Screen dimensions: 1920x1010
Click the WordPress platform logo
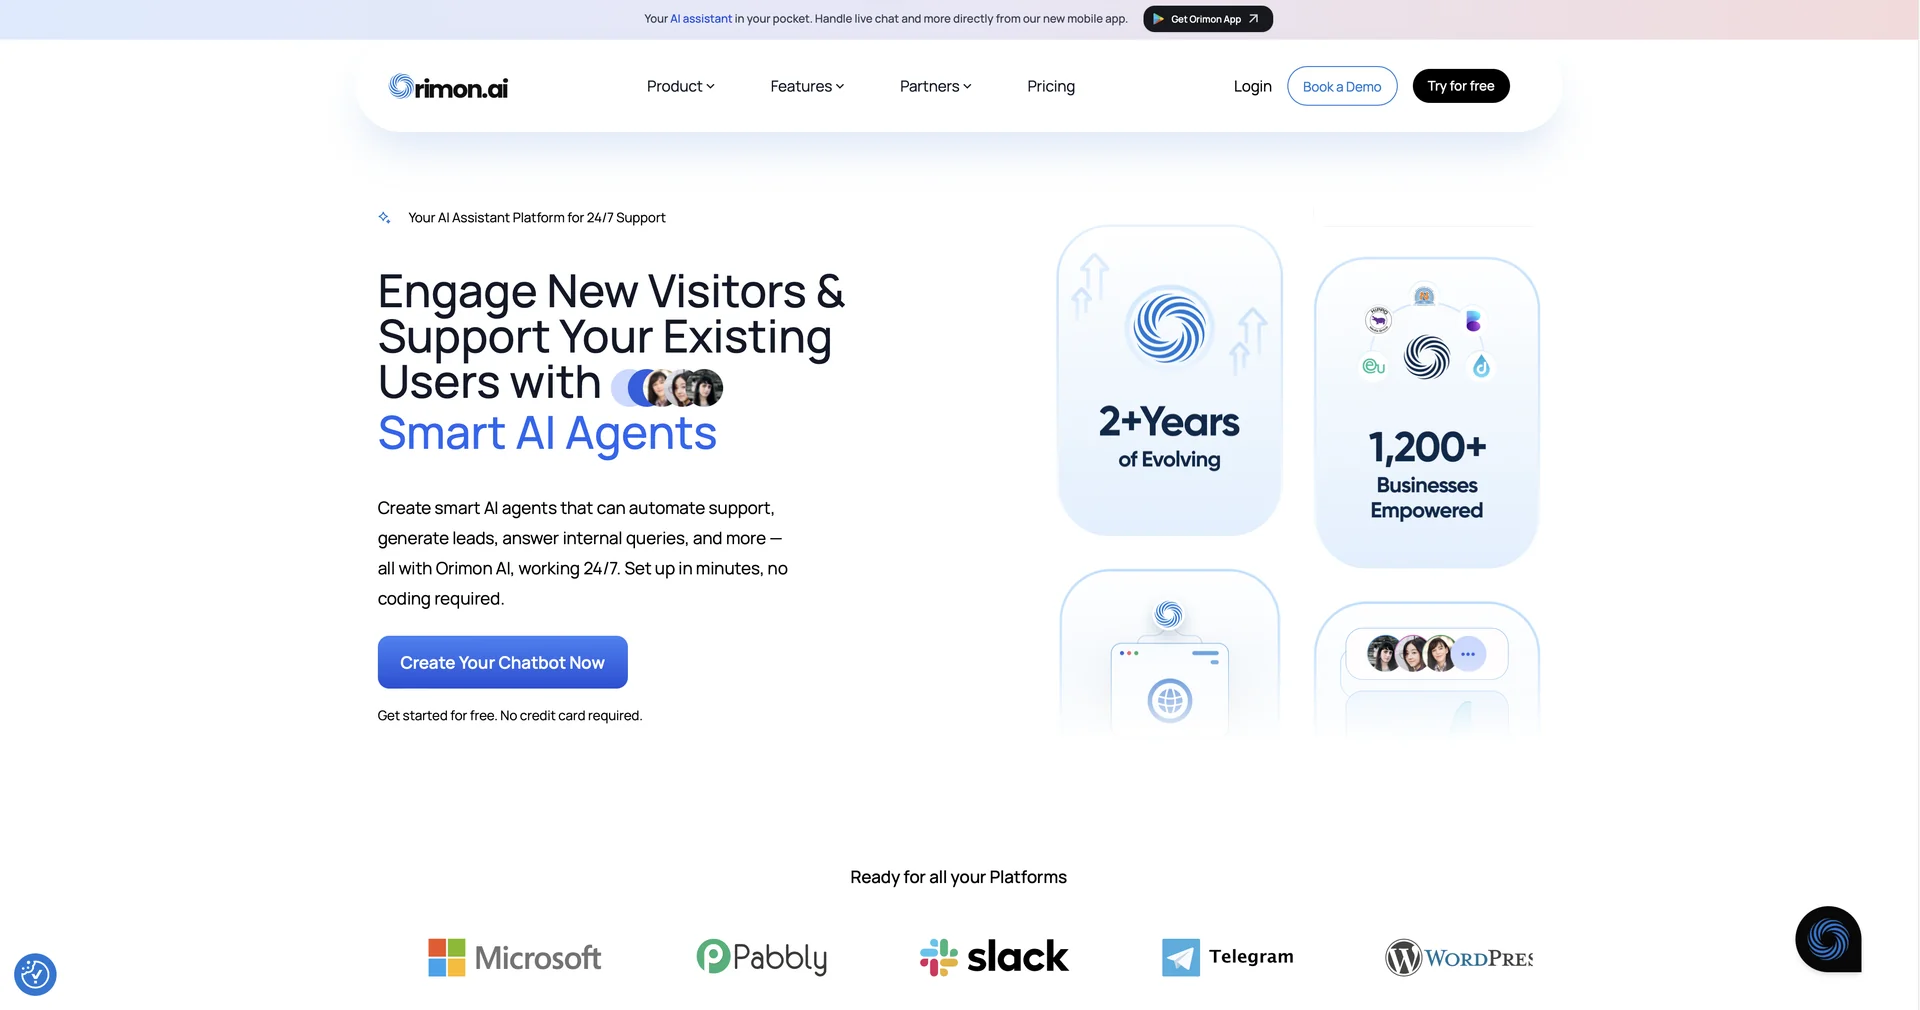(1459, 958)
